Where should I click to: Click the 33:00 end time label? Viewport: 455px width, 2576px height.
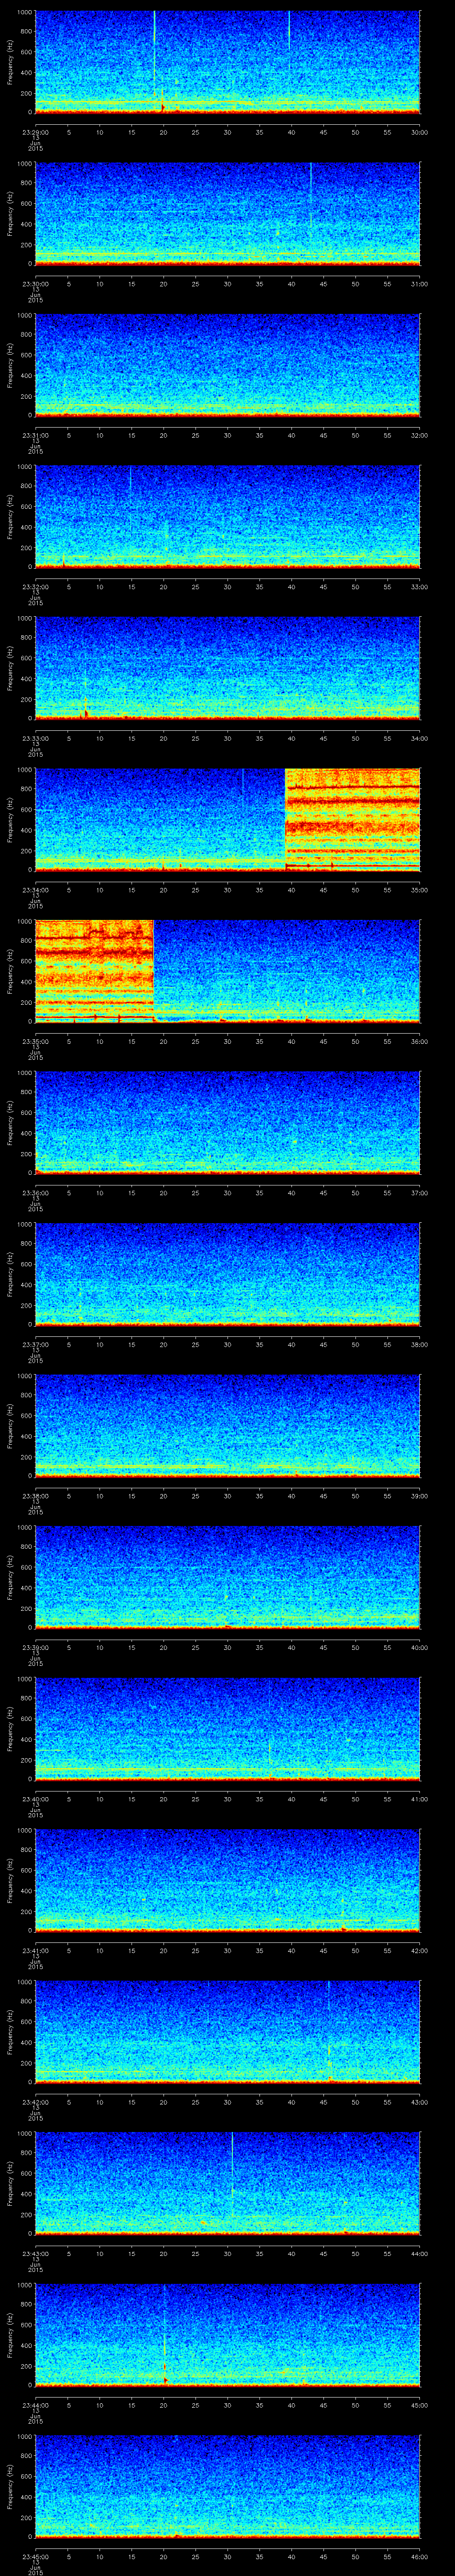pyautogui.click(x=419, y=586)
